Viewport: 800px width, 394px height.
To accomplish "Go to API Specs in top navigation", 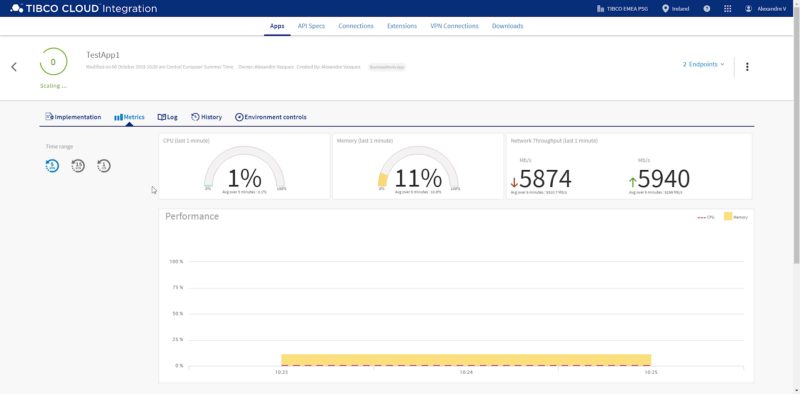I will (x=311, y=26).
